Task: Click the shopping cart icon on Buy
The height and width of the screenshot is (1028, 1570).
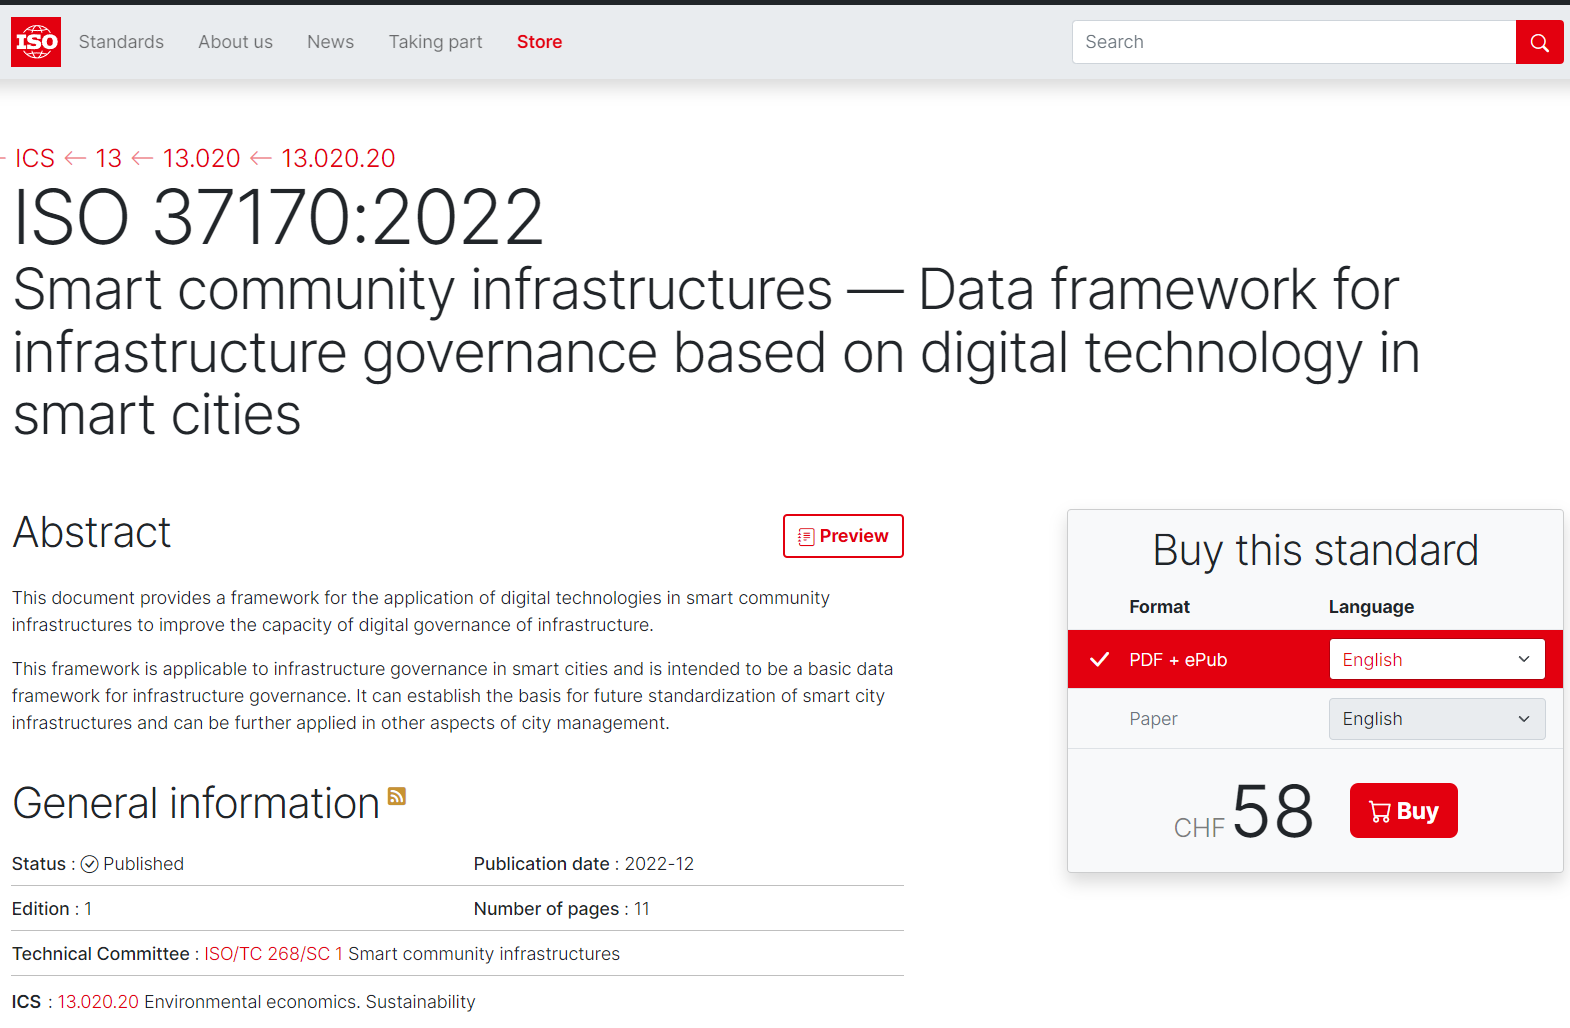Action: pos(1380,812)
